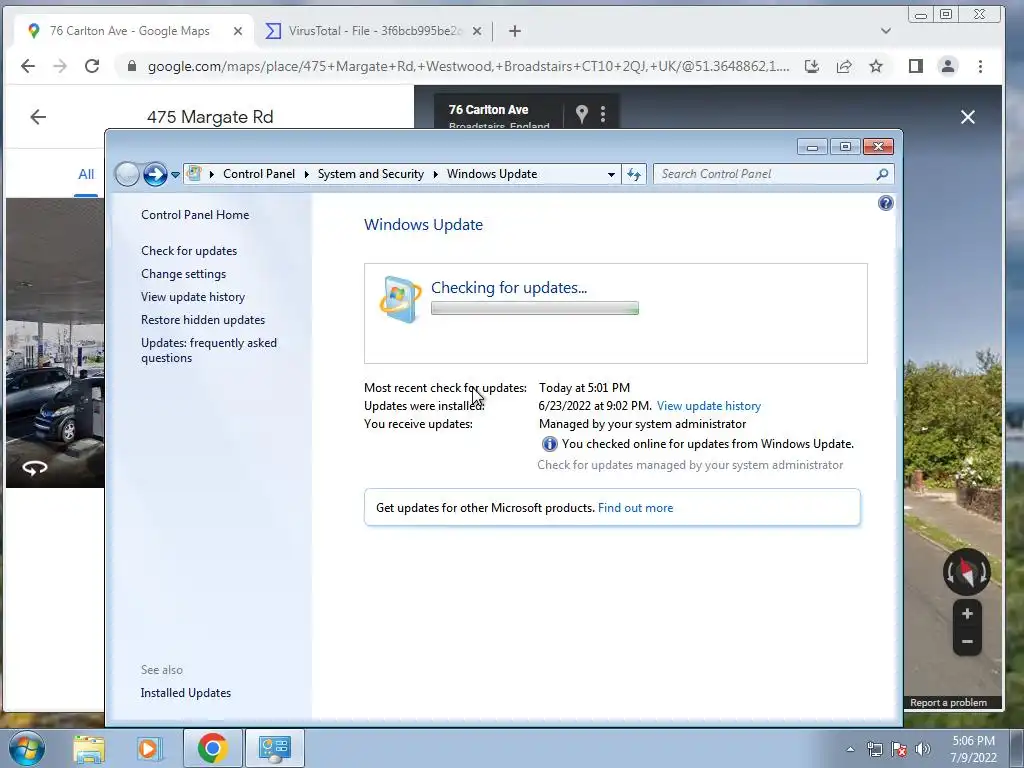Click the site lock icon in Chrome

tap(131, 66)
